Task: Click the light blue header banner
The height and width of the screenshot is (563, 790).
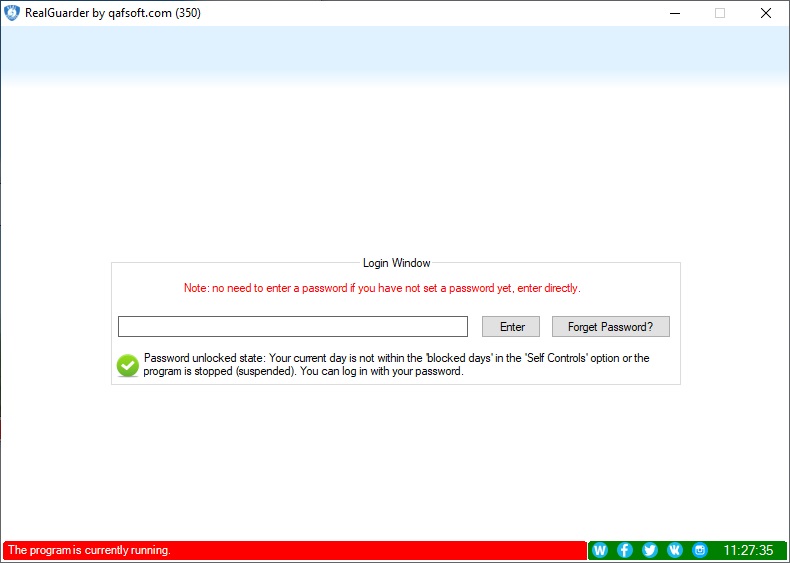Action: [x=395, y=55]
